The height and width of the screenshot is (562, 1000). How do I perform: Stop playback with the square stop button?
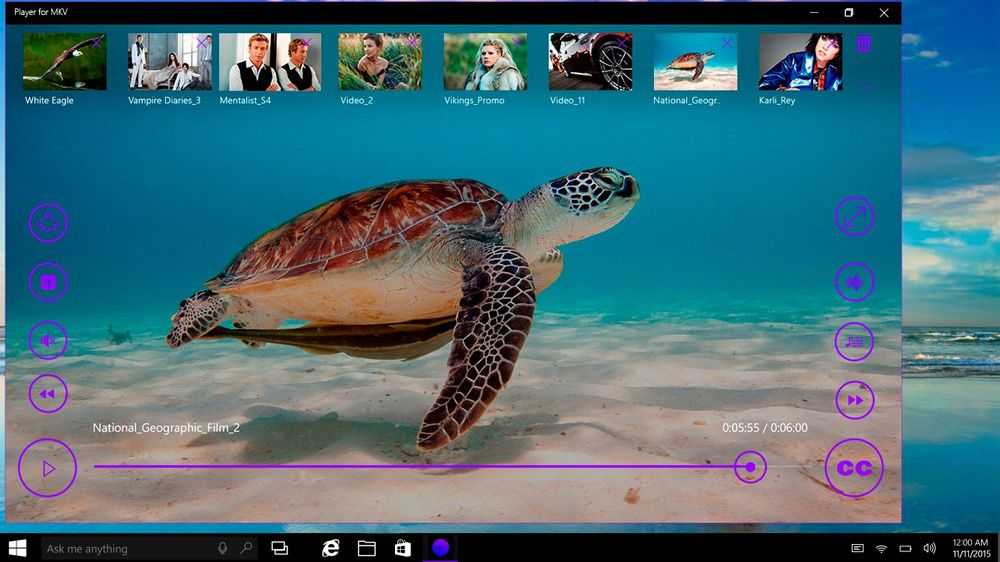tap(48, 282)
